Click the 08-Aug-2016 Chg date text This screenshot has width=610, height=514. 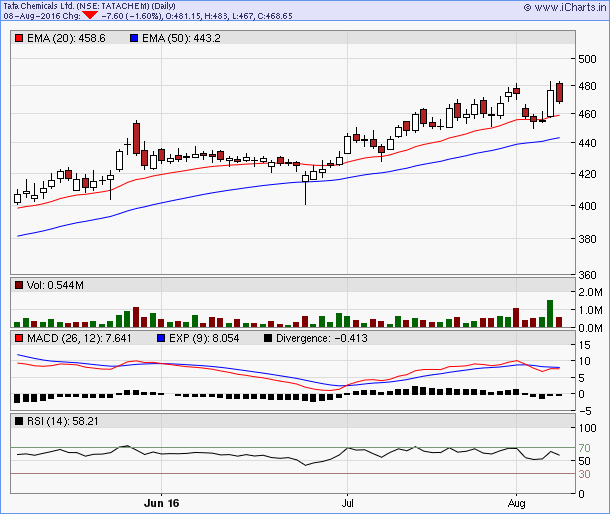(x=42, y=16)
